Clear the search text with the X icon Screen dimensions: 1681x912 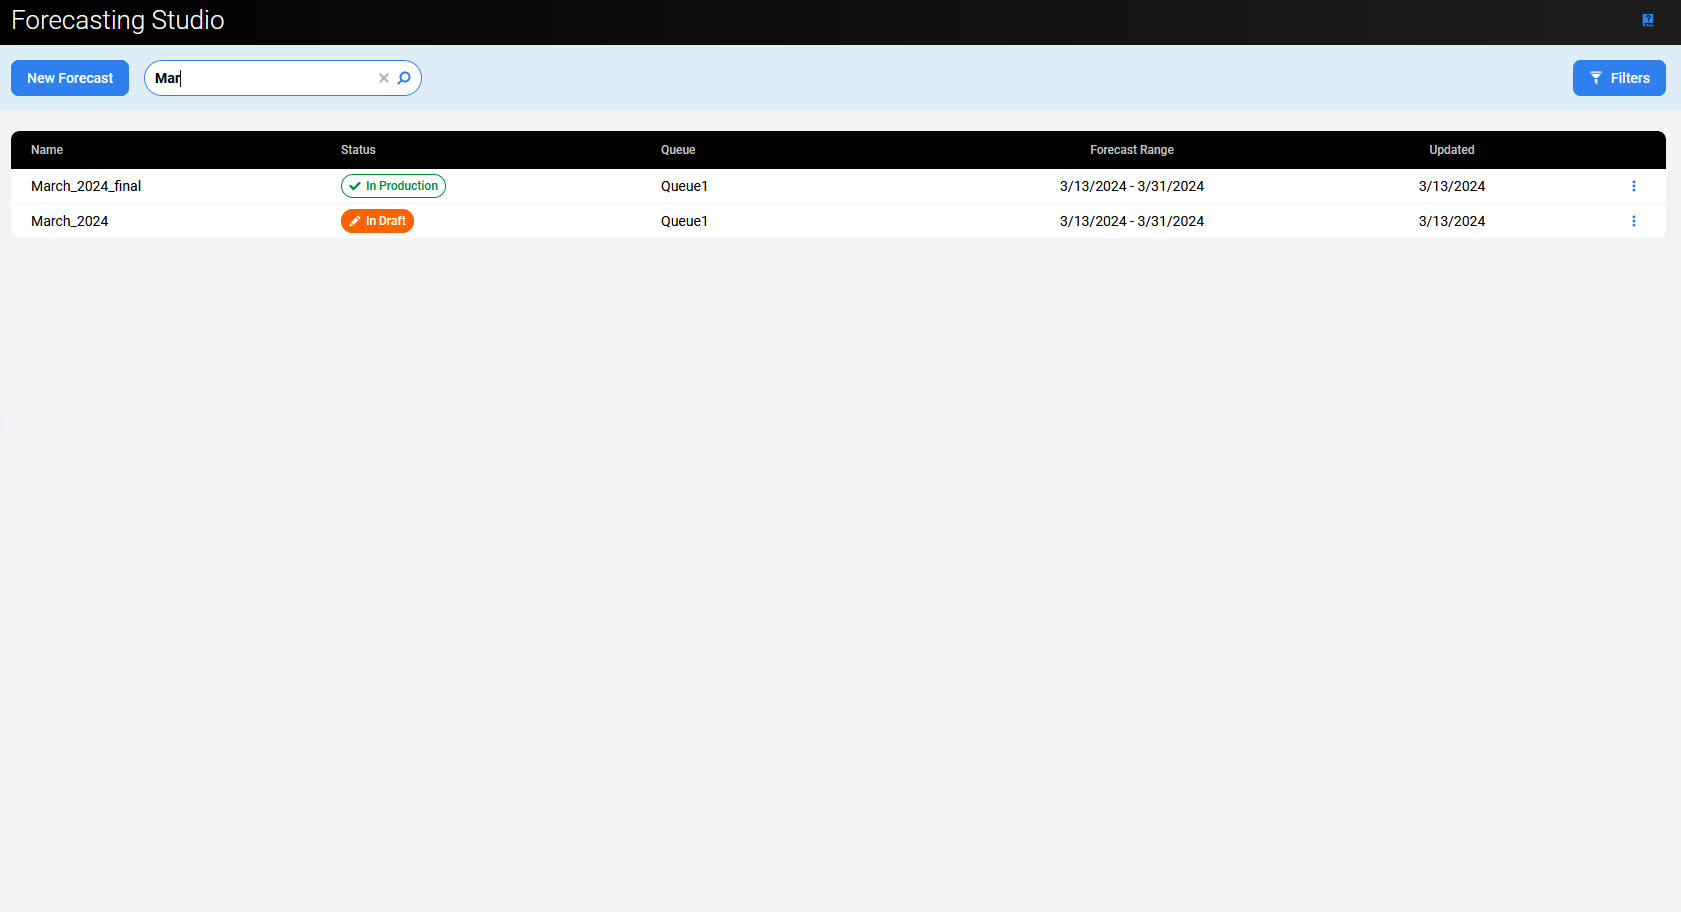pos(383,78)
